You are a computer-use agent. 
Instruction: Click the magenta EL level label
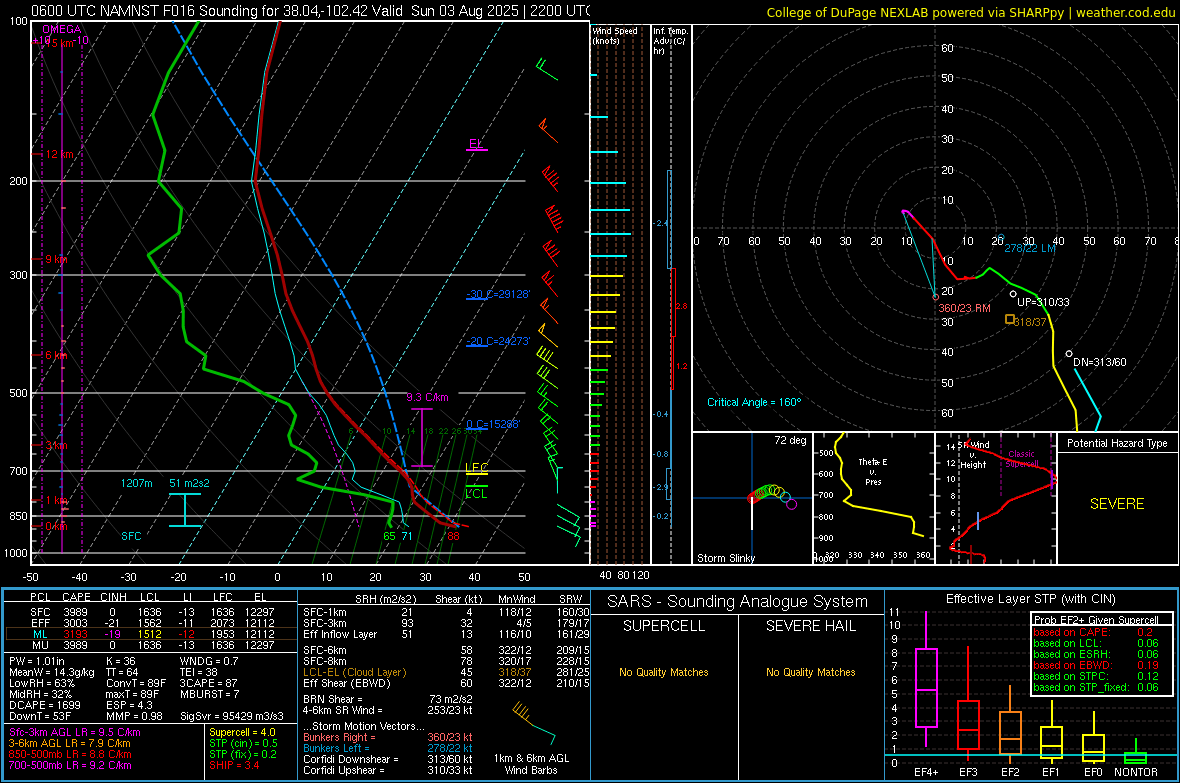[x=476, y=143]
